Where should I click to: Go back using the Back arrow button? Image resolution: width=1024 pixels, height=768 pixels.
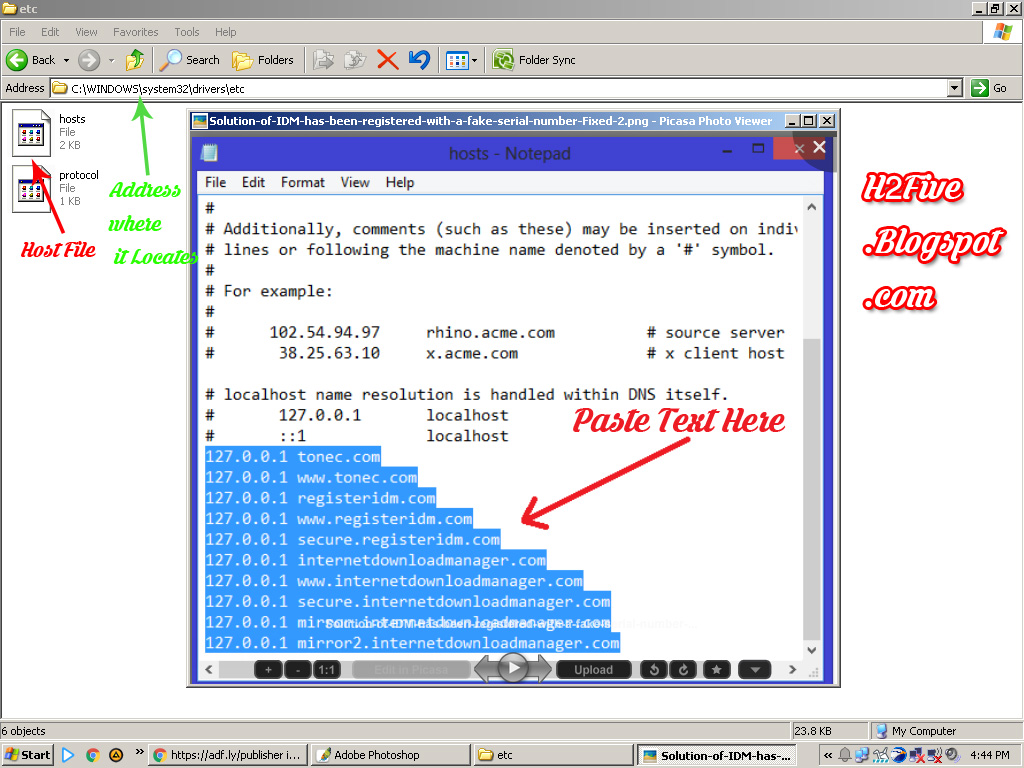(31, 60)
